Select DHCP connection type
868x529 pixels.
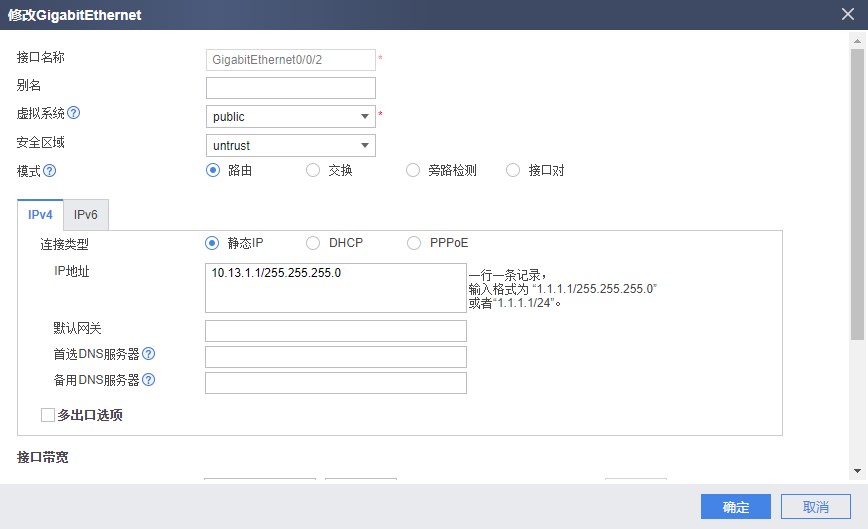coord(313,243)
